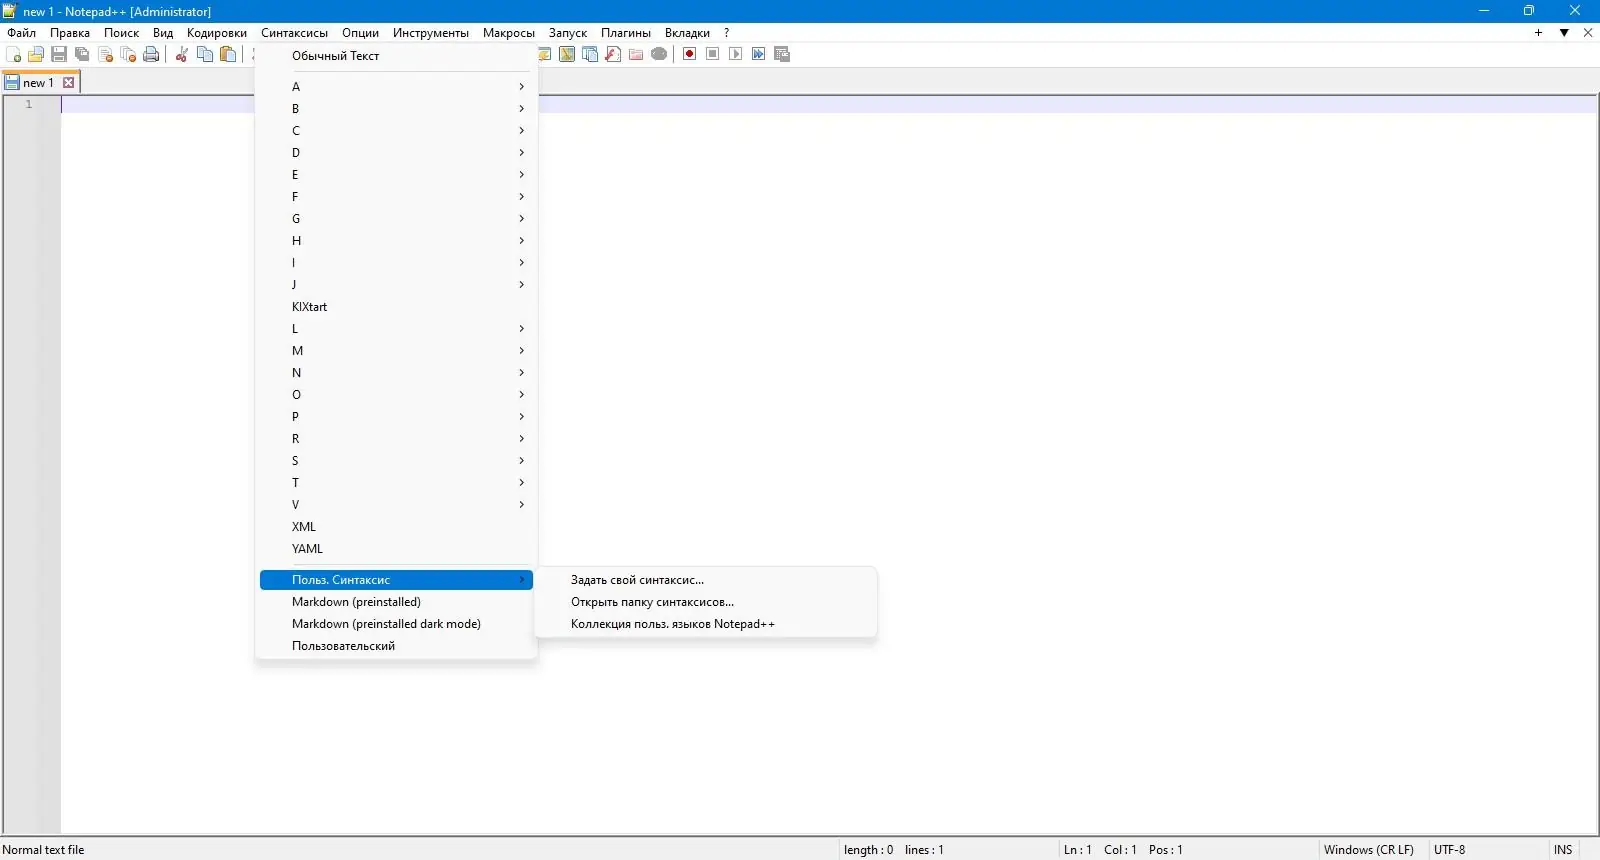Close all documents toolbar icon

(x=128, y=54)
